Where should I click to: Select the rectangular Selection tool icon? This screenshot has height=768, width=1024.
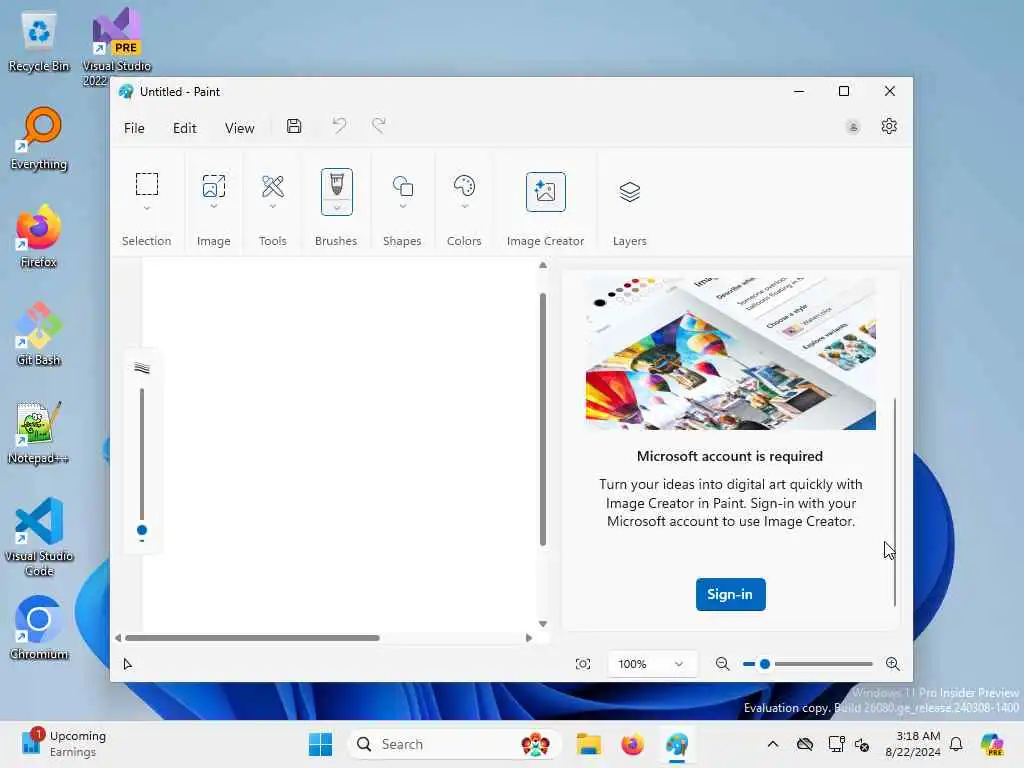147,184
